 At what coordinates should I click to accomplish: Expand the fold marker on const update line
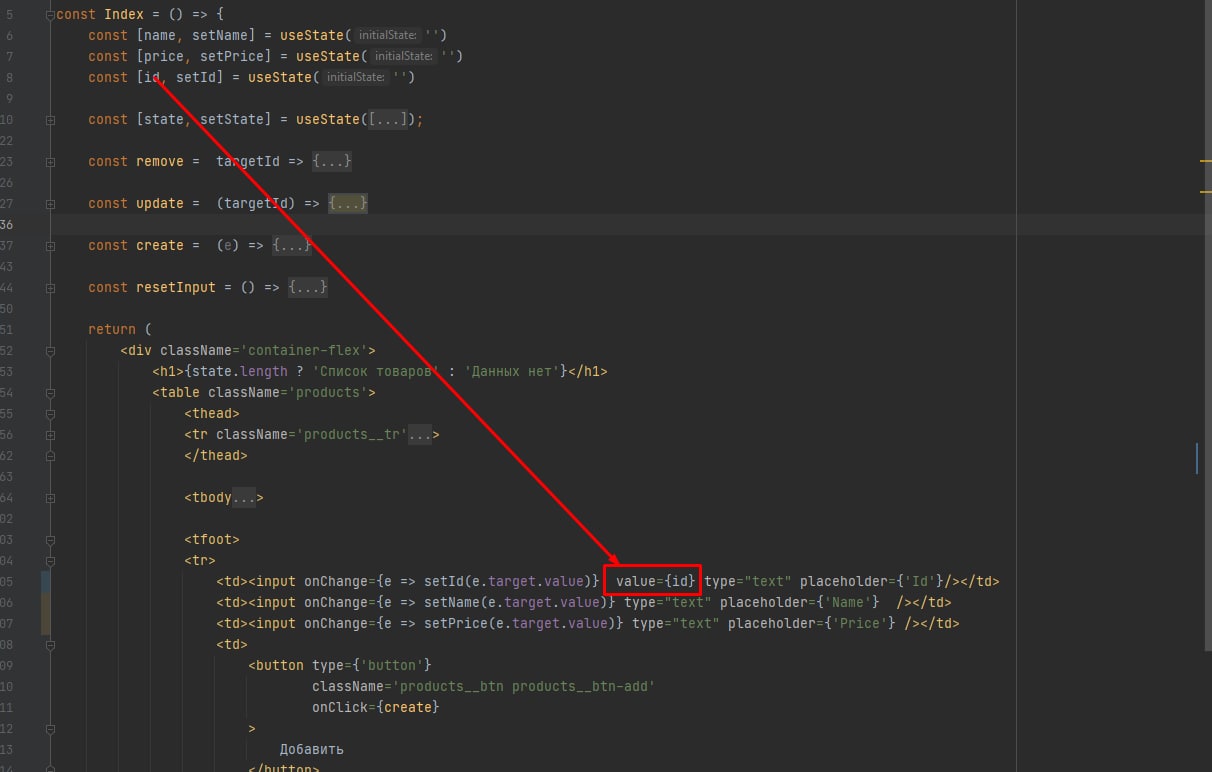50,203
